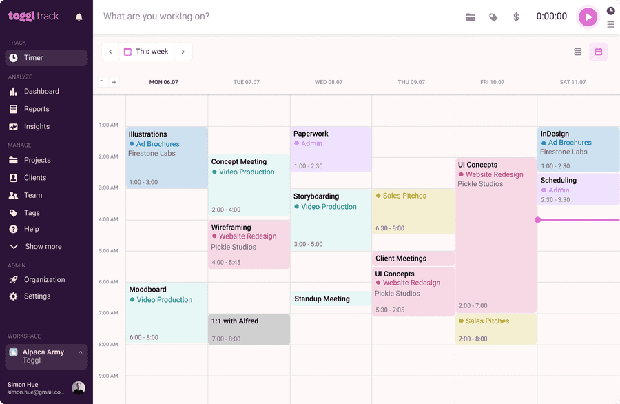Open Simon Hue's profile avatar

coord(78,387)
